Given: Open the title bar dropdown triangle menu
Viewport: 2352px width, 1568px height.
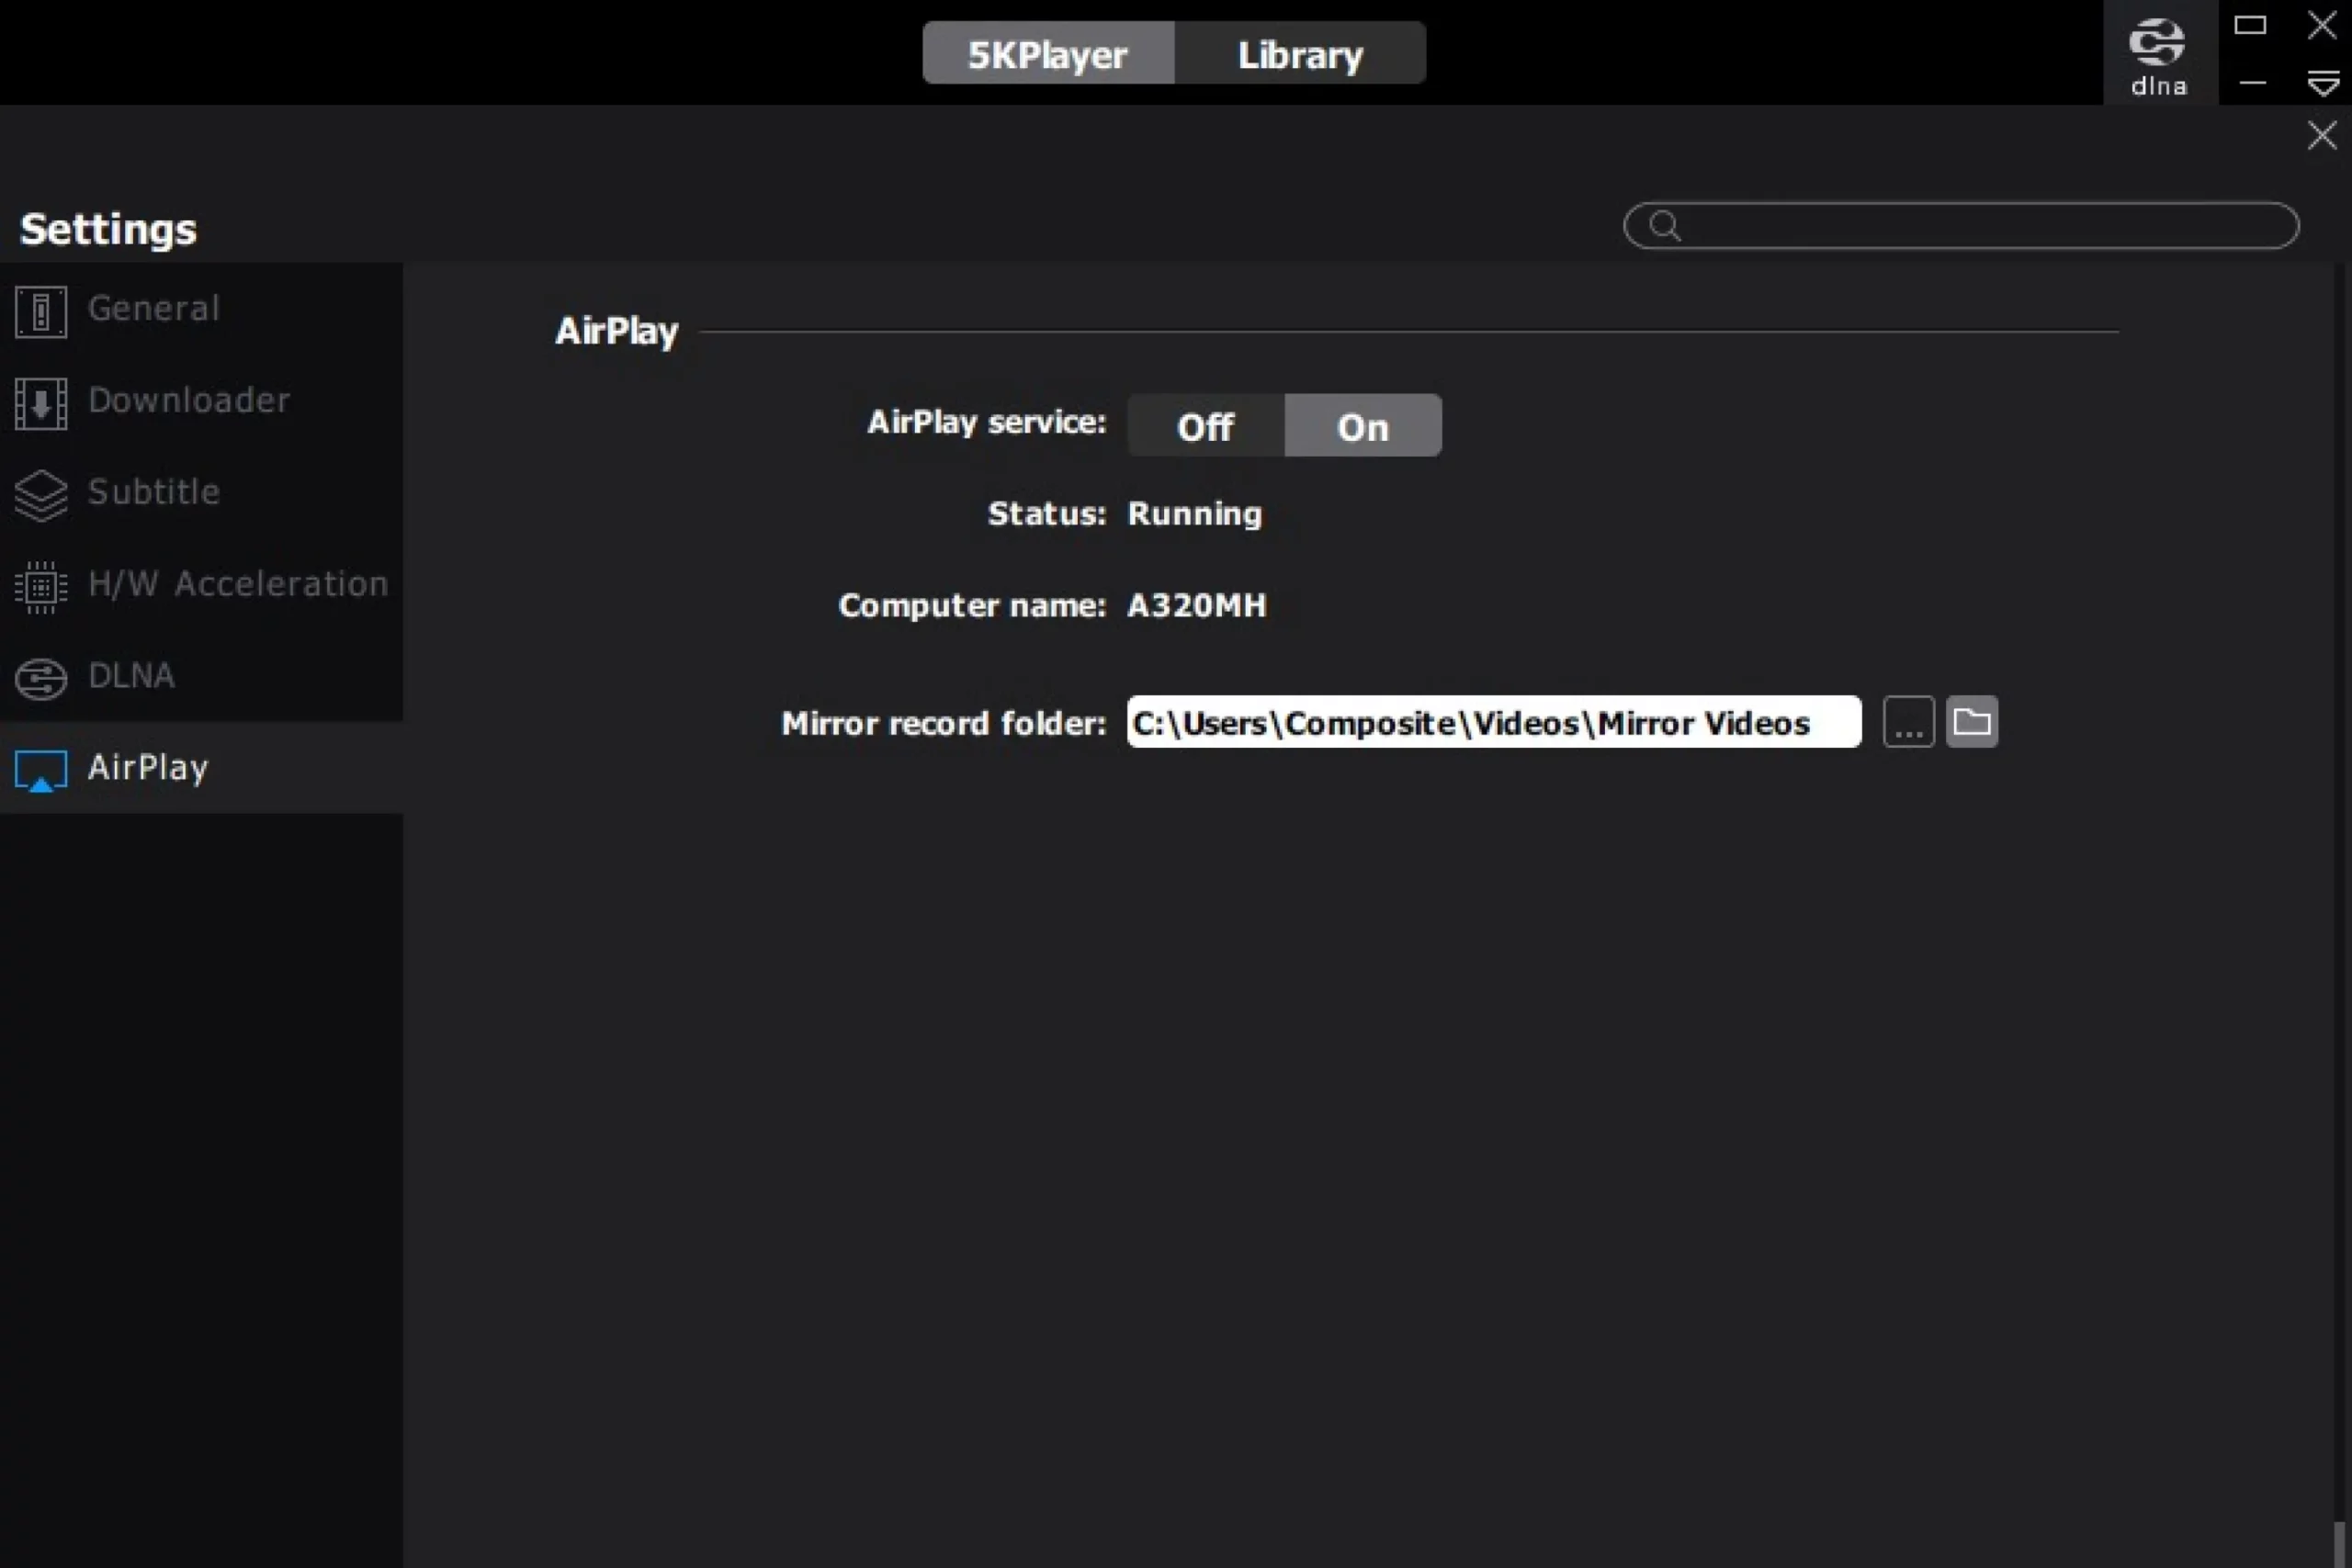Looking at the screenshot, I should click(2322, 83).
